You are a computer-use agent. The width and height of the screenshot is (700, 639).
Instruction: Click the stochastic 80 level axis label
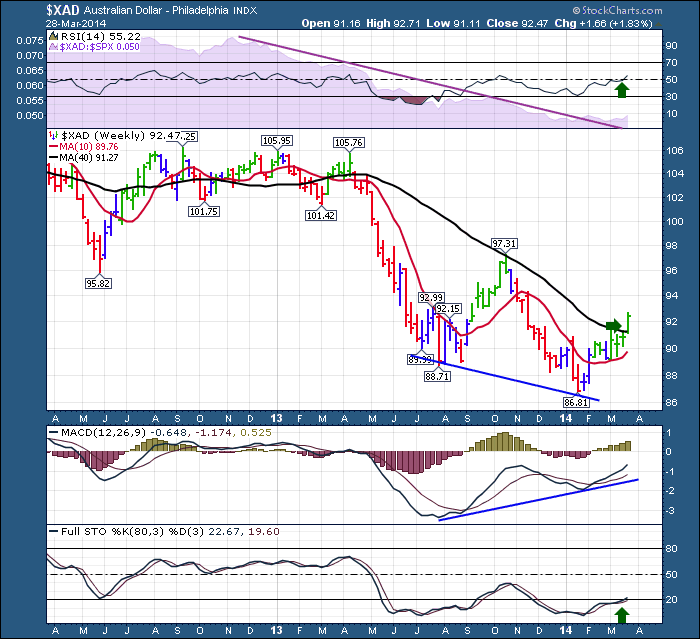(x=671, y=549)
